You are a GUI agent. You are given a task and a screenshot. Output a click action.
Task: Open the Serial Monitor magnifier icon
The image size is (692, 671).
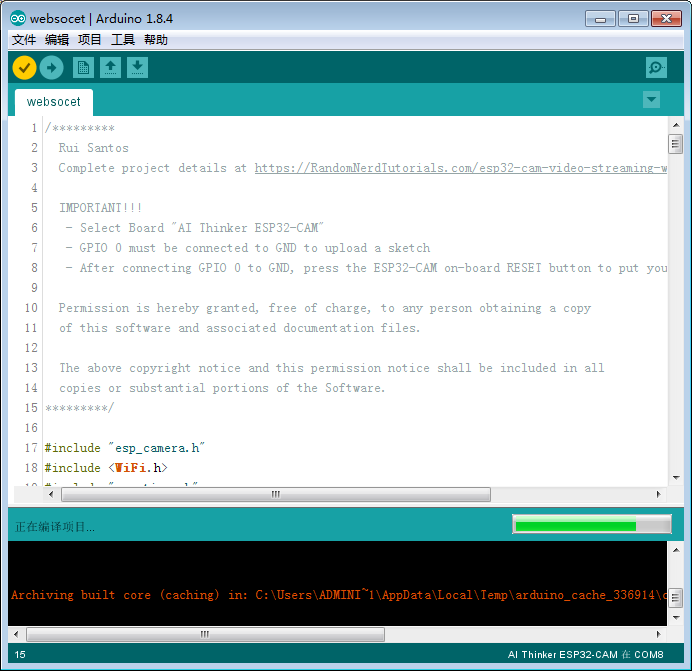click(x=656, y=68)
